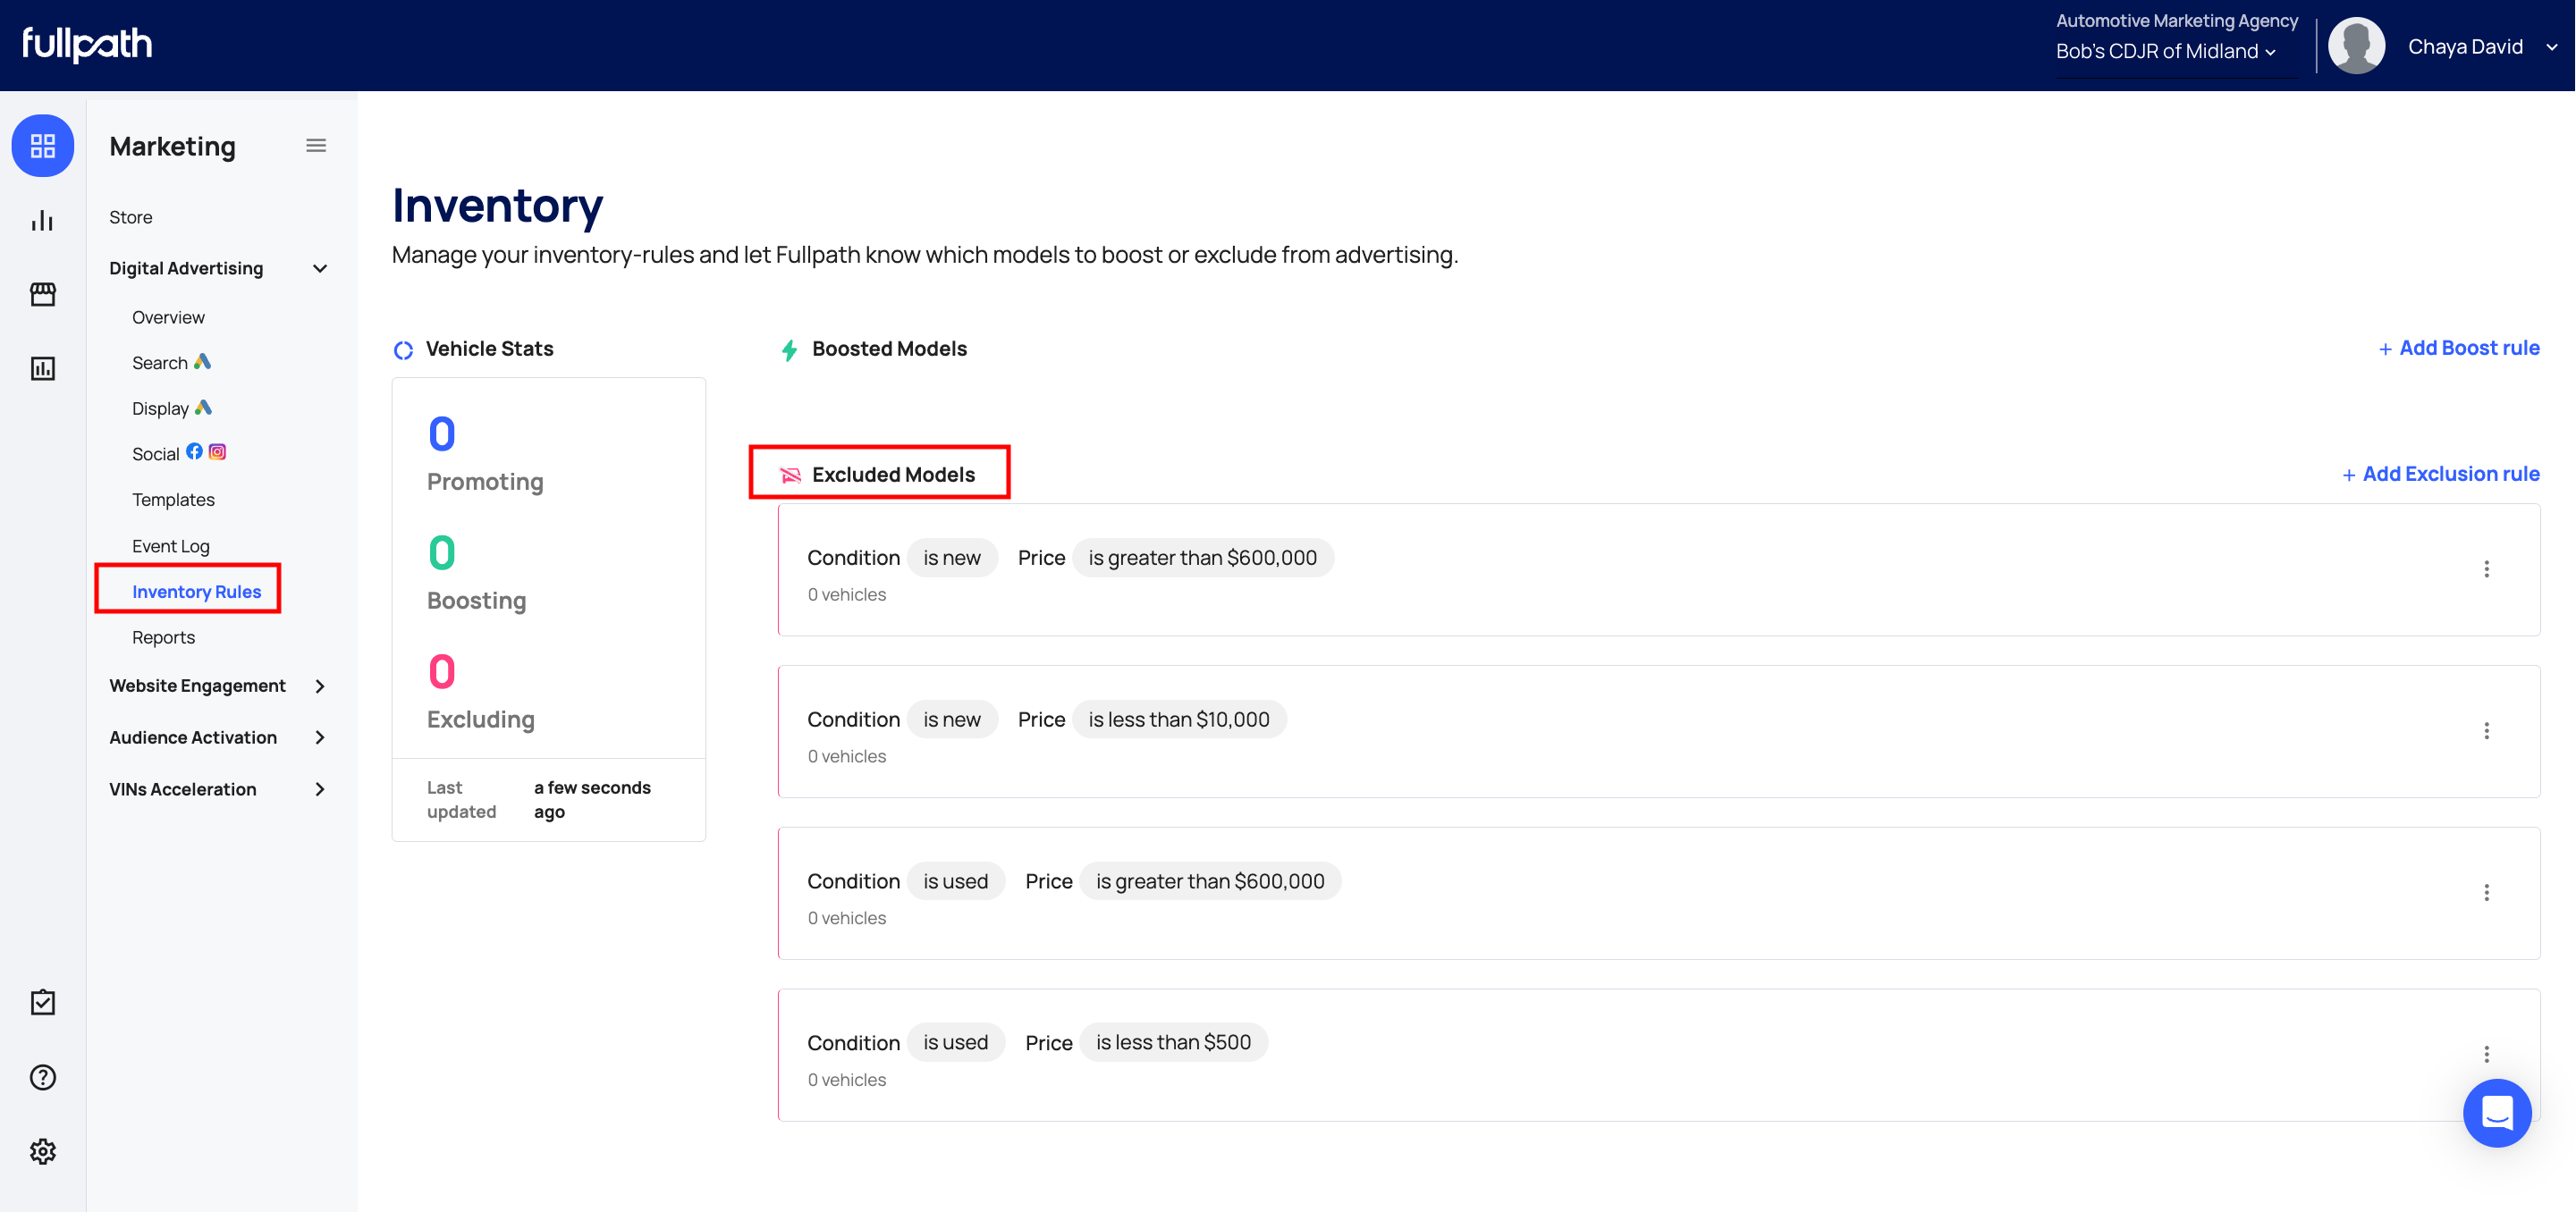Open the Social campaigns page
This screenshot has height=1212, width=2576.
(x=179, y=453)
